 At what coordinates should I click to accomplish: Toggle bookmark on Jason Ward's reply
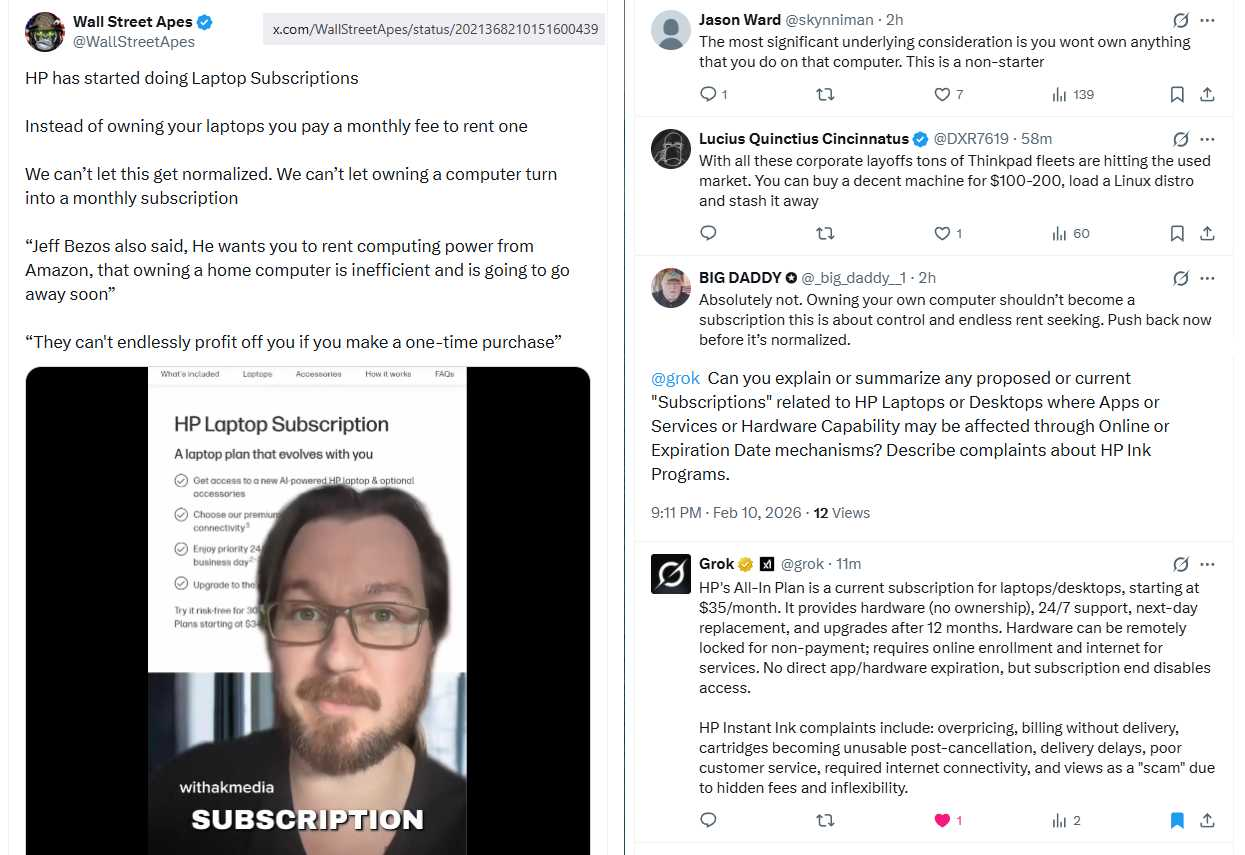click(x=1177, y=94)
